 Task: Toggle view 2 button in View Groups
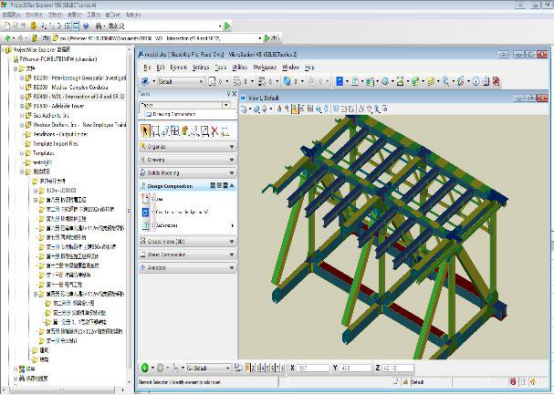tap(253, 368)
